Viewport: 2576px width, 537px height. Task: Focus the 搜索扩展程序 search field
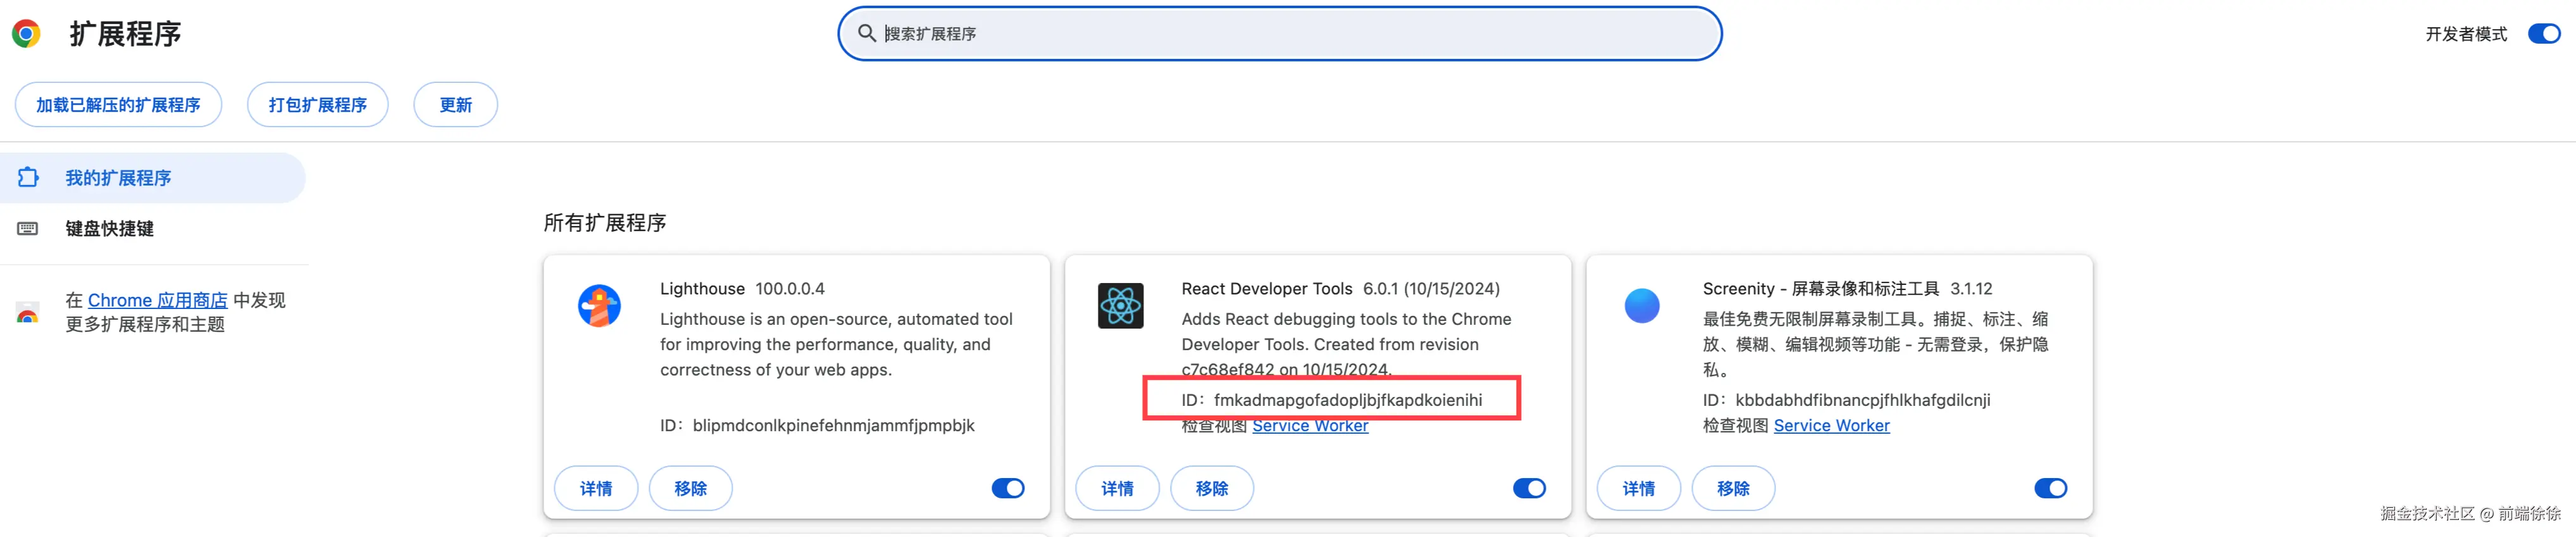[x=1280, y=34]
